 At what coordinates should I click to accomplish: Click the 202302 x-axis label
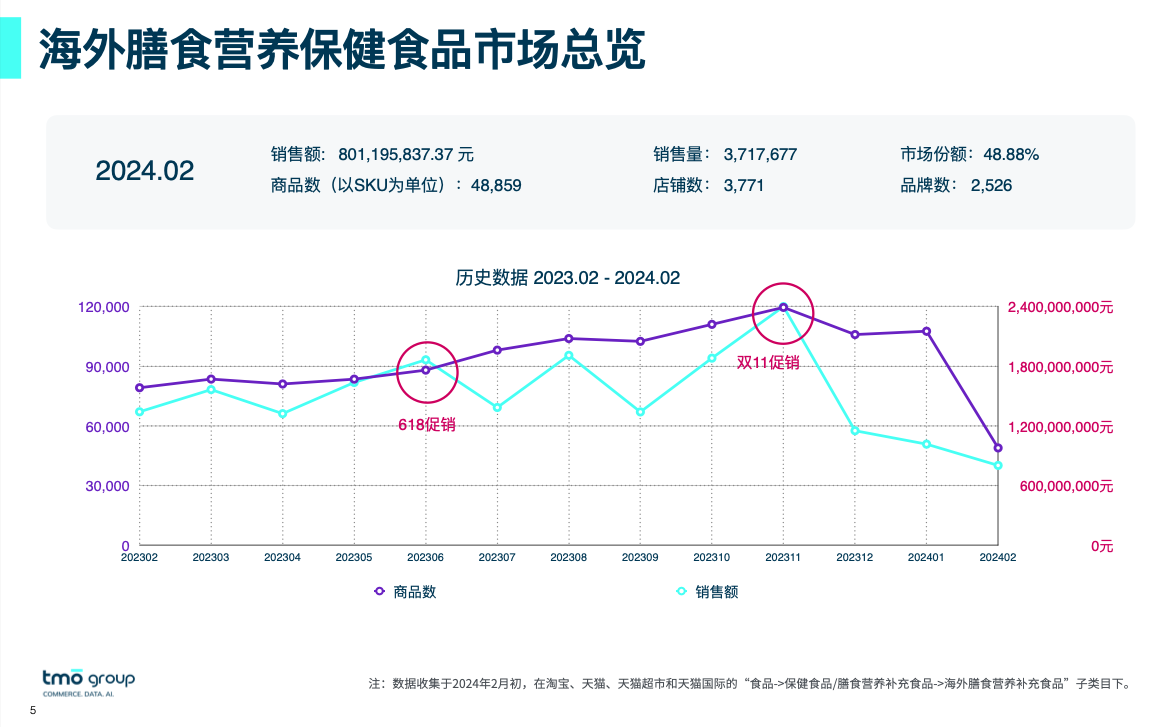tap(140, 558)
